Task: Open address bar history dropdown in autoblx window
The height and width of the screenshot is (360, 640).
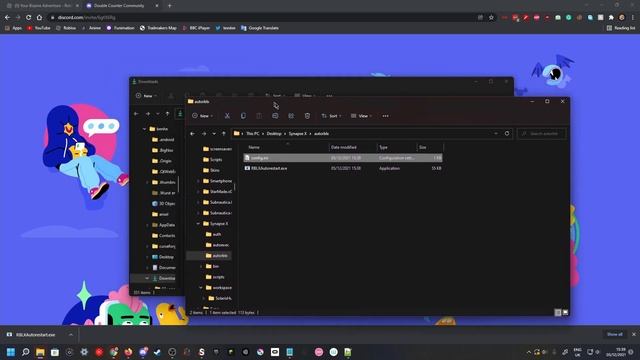Action: coord(496,133)
